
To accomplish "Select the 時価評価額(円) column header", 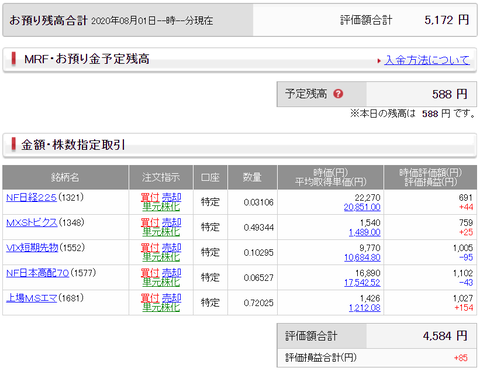I will pos(430,177).
